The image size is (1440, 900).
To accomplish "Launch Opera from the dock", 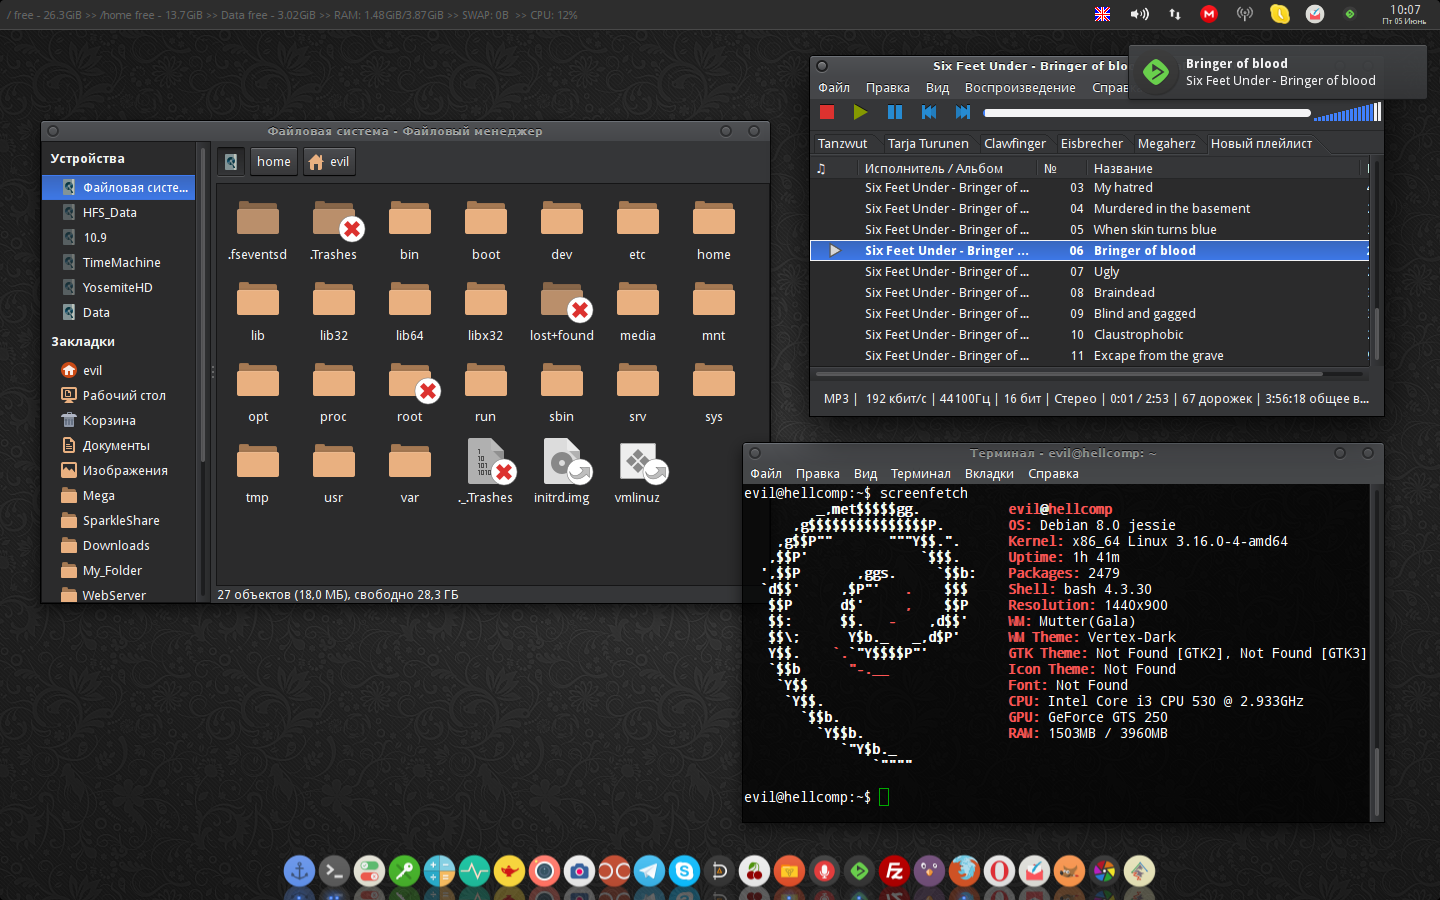I will point(999,872).
